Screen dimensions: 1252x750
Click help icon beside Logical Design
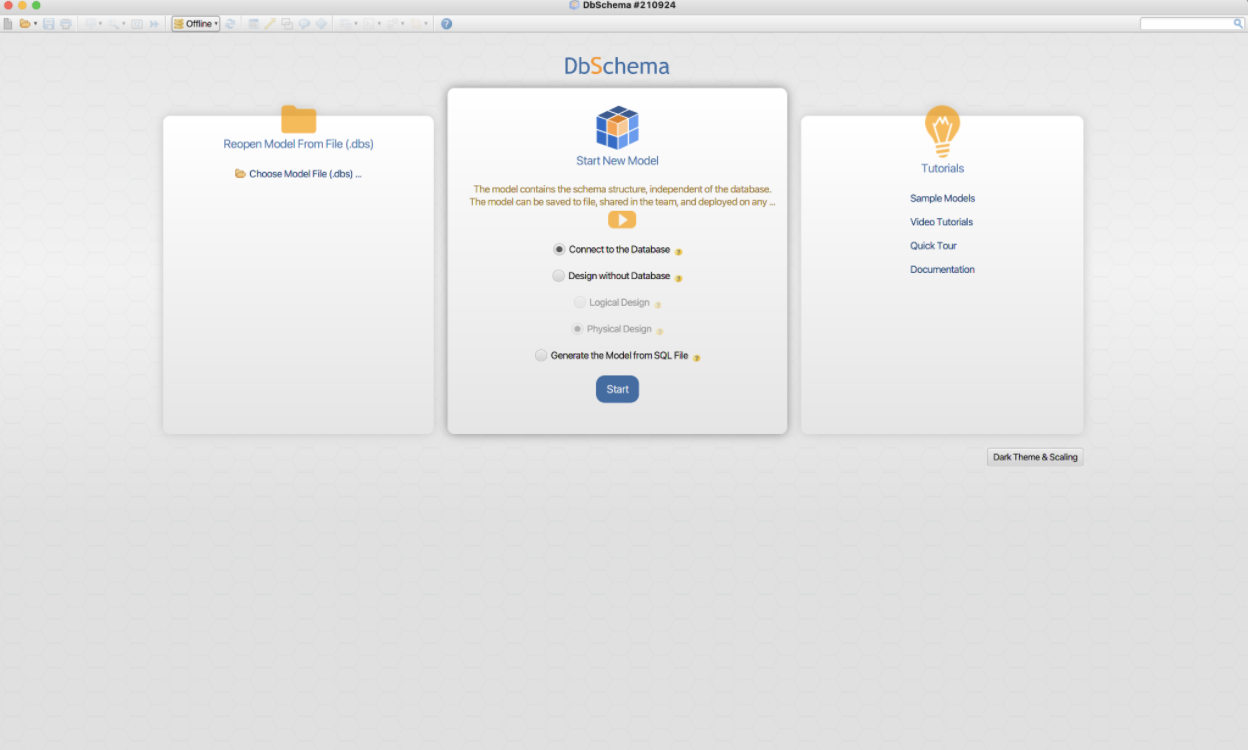coord(657,304)
